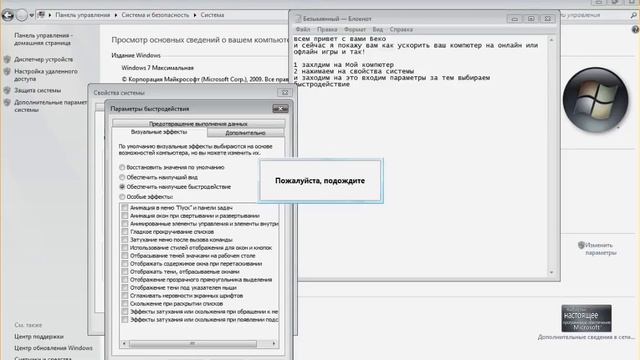Enable Сглаживать неровности экранных шрифтов
The height and width of the screenshot is (360, 640).
pos(125,296)
